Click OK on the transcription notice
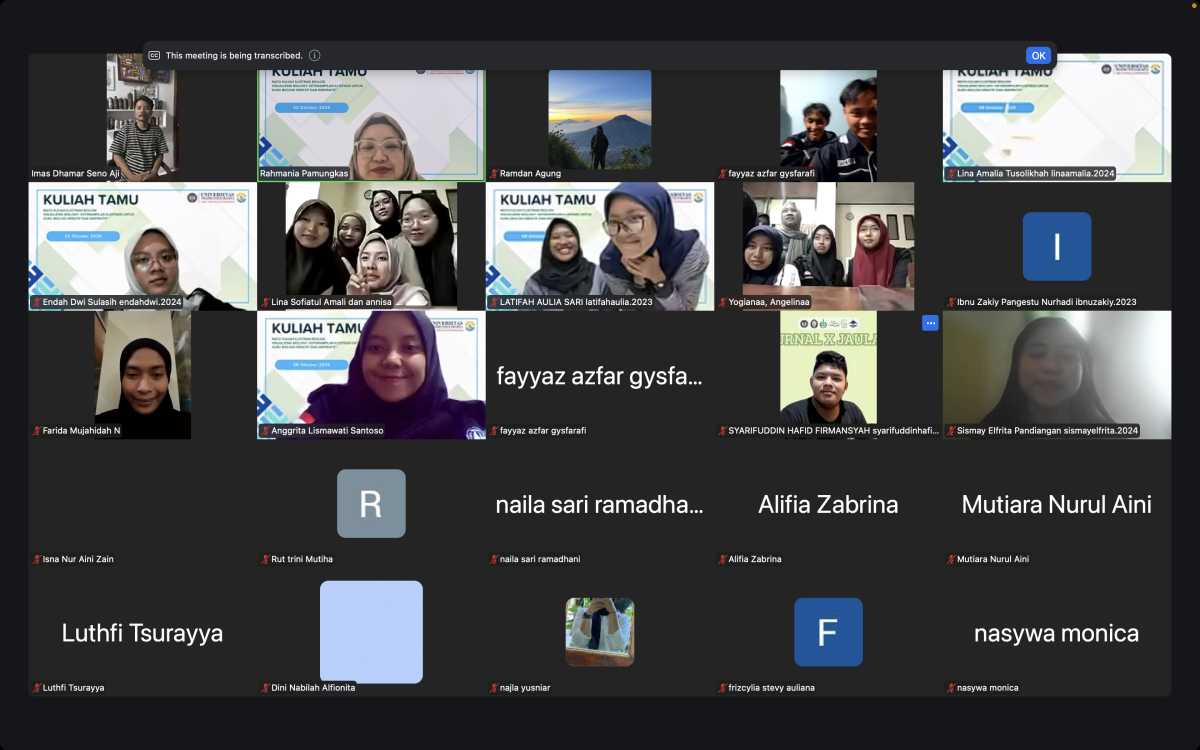1200x750 pixels. tap(1038, 56)
